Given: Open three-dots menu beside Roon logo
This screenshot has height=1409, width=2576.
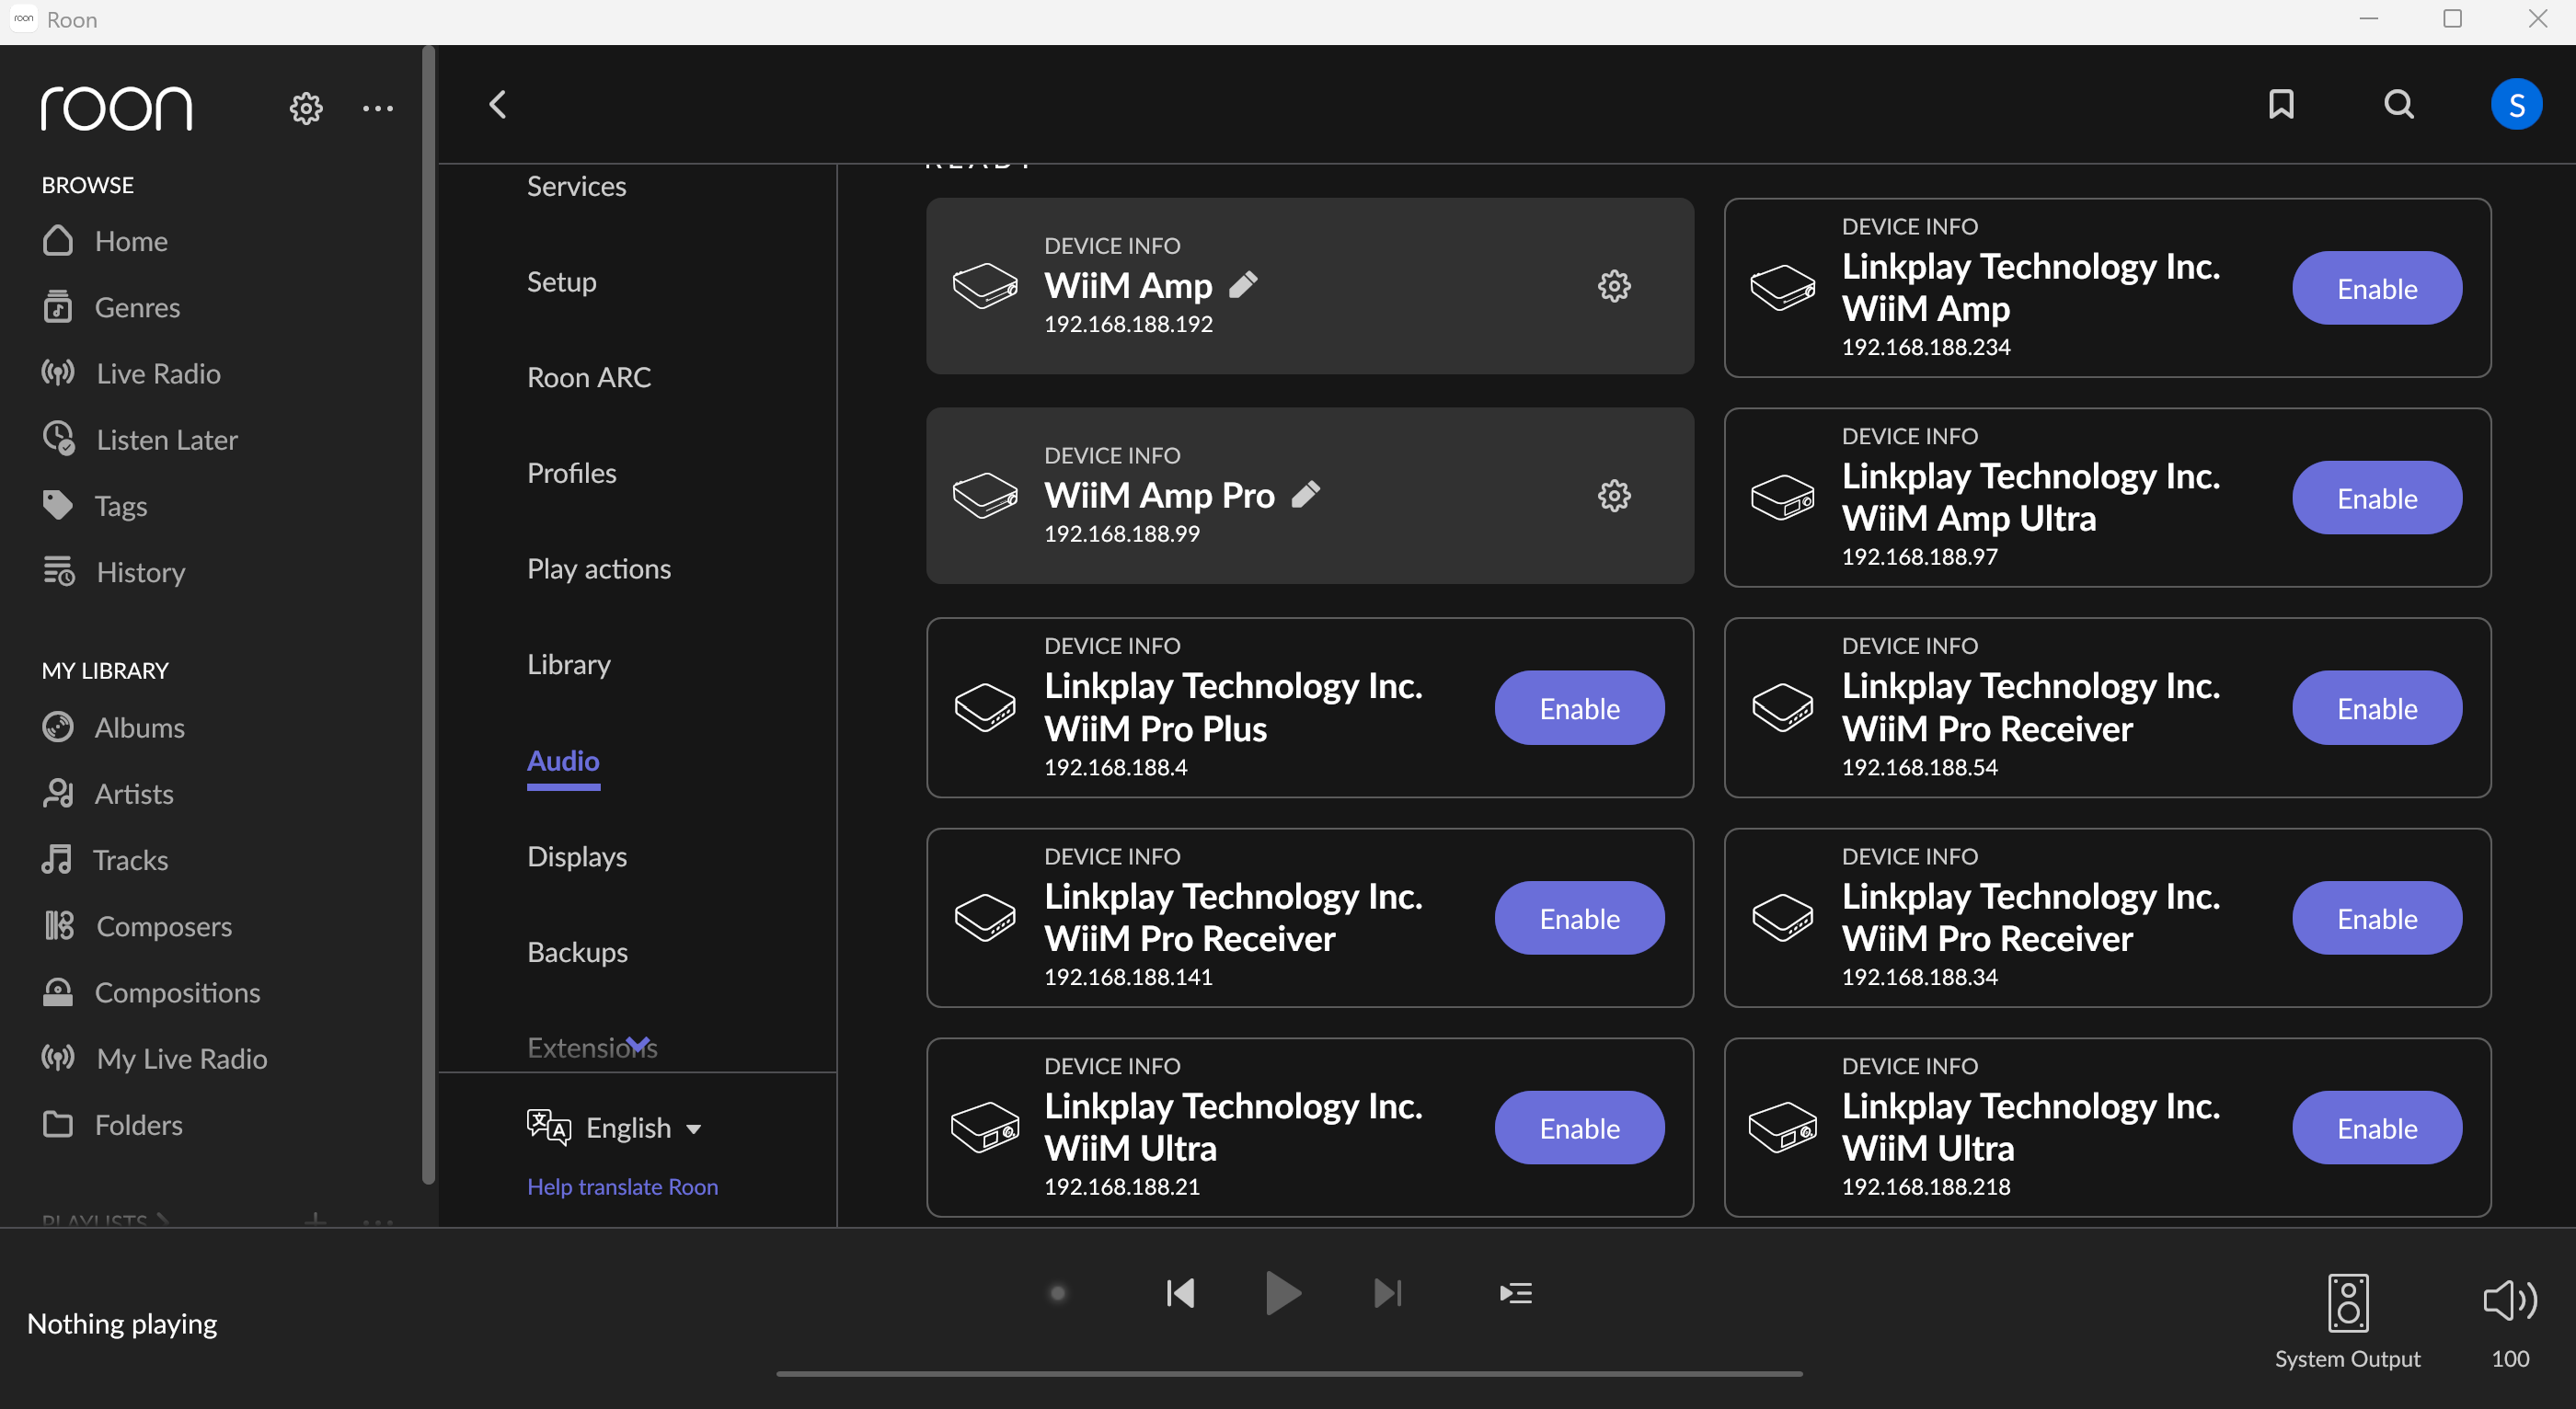Looking at the screenshot, I should 377,108.
